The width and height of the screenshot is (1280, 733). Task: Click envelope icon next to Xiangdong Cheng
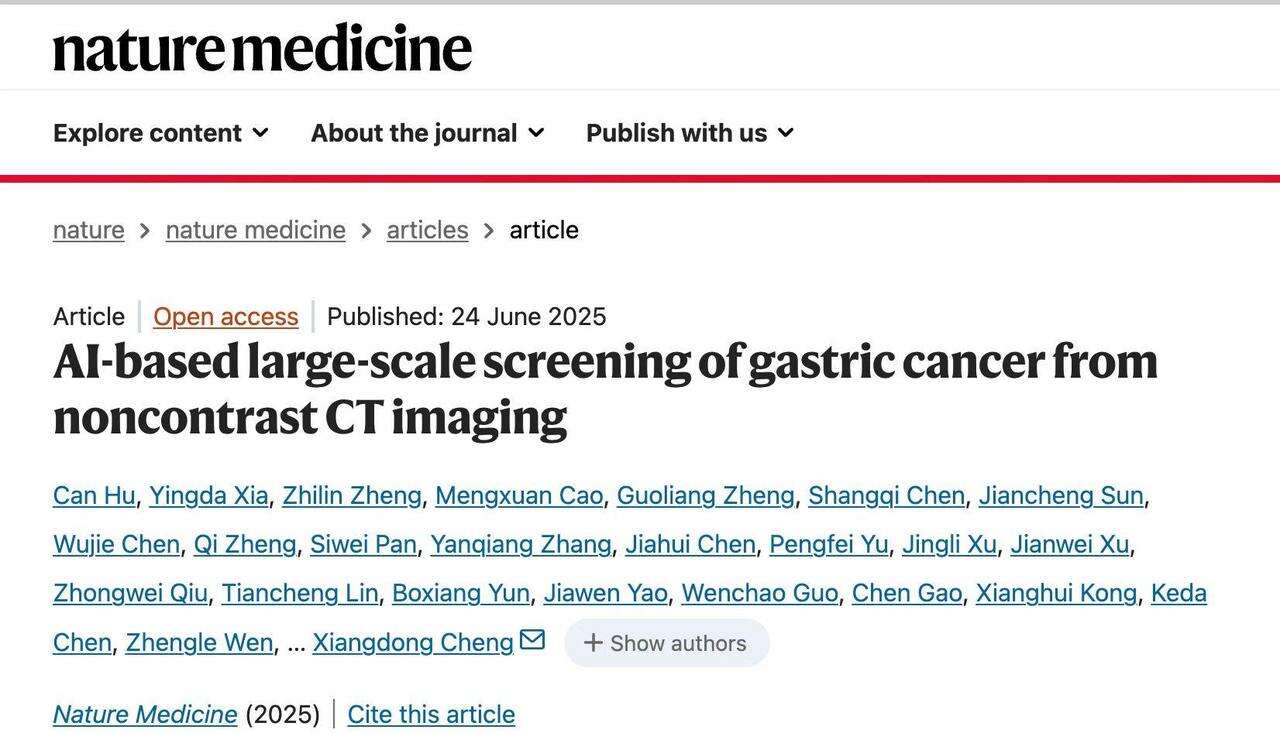[x=533, y=639]
